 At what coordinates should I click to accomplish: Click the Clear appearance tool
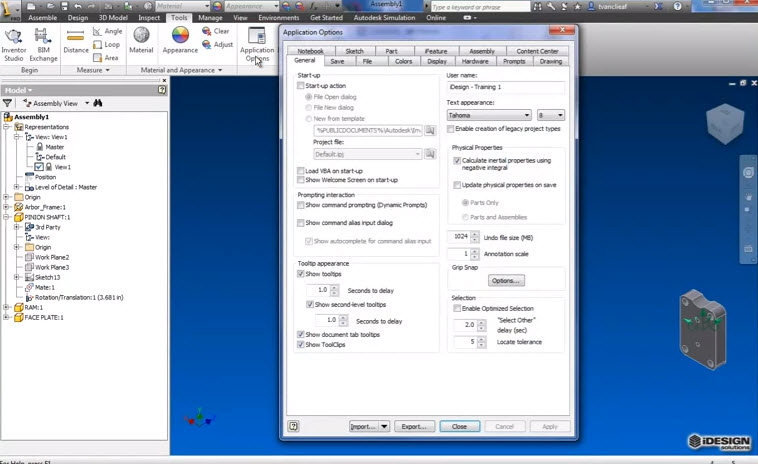tap(216, 31)
